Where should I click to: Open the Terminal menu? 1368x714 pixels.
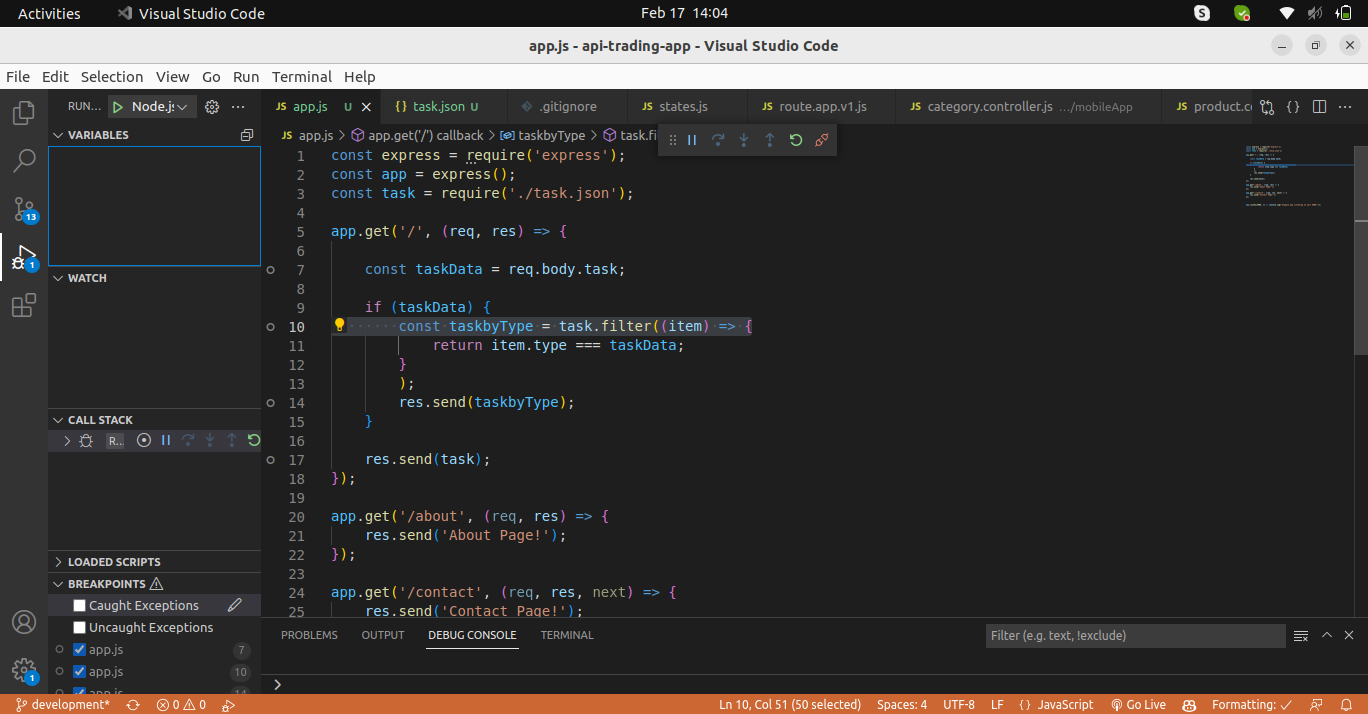tap(301, 76)
